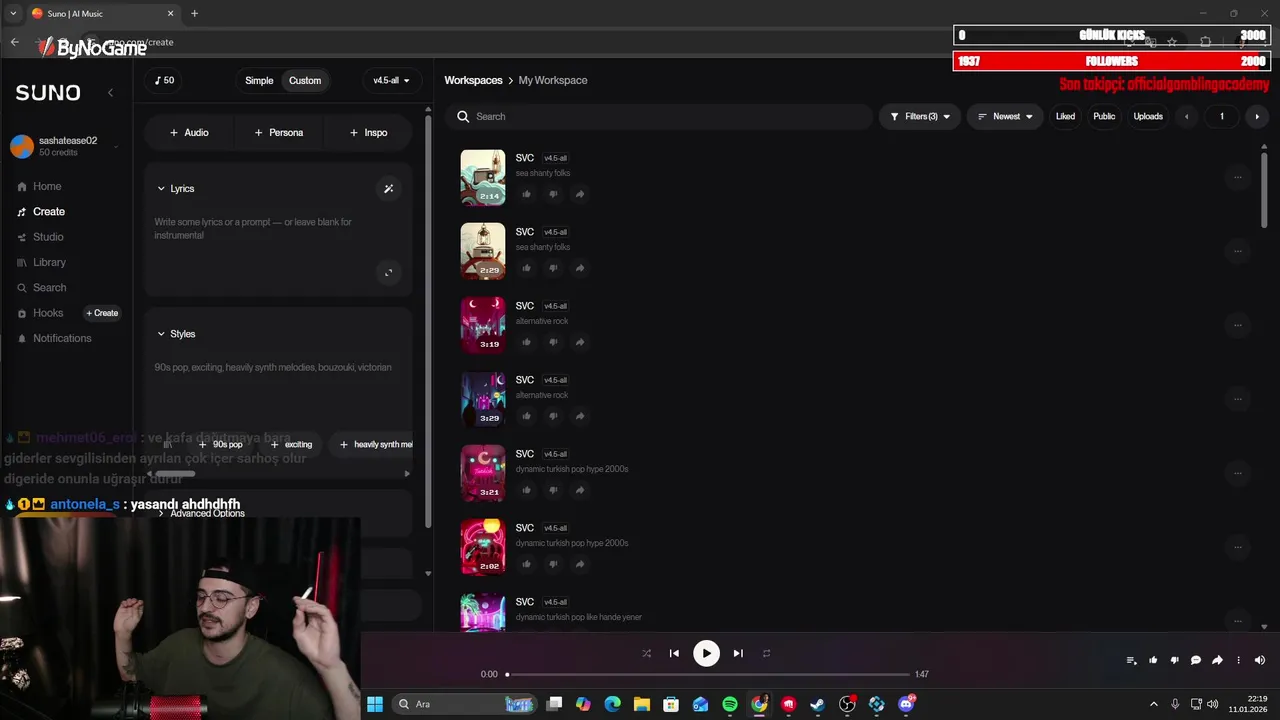Click + Create next to Hooks

click(x=102, y=313)
